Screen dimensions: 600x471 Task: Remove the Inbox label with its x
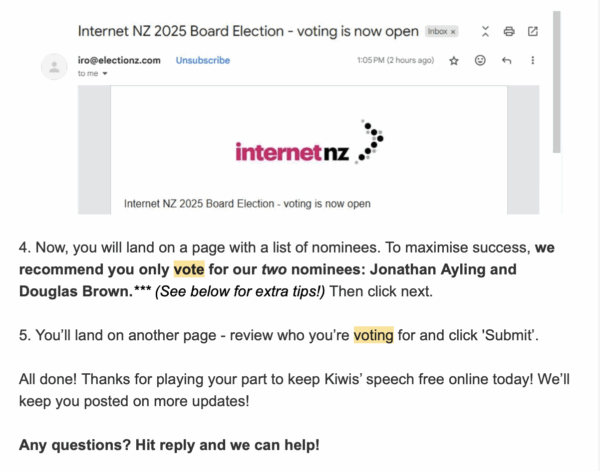tap(452, 32)
